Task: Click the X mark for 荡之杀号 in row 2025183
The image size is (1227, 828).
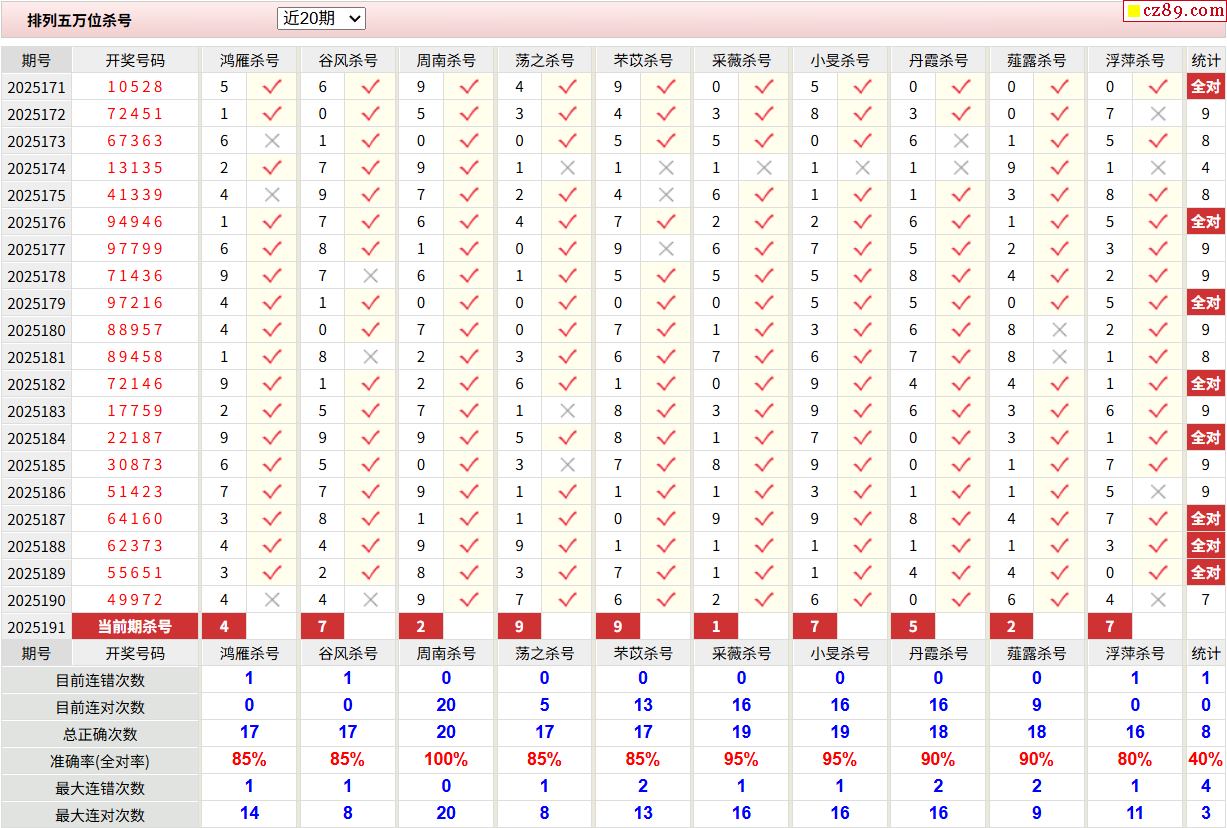Action: click(x=568, y=411)
